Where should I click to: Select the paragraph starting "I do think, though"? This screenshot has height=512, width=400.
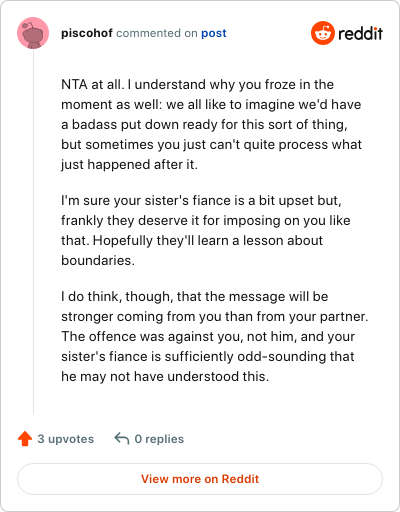215,336
